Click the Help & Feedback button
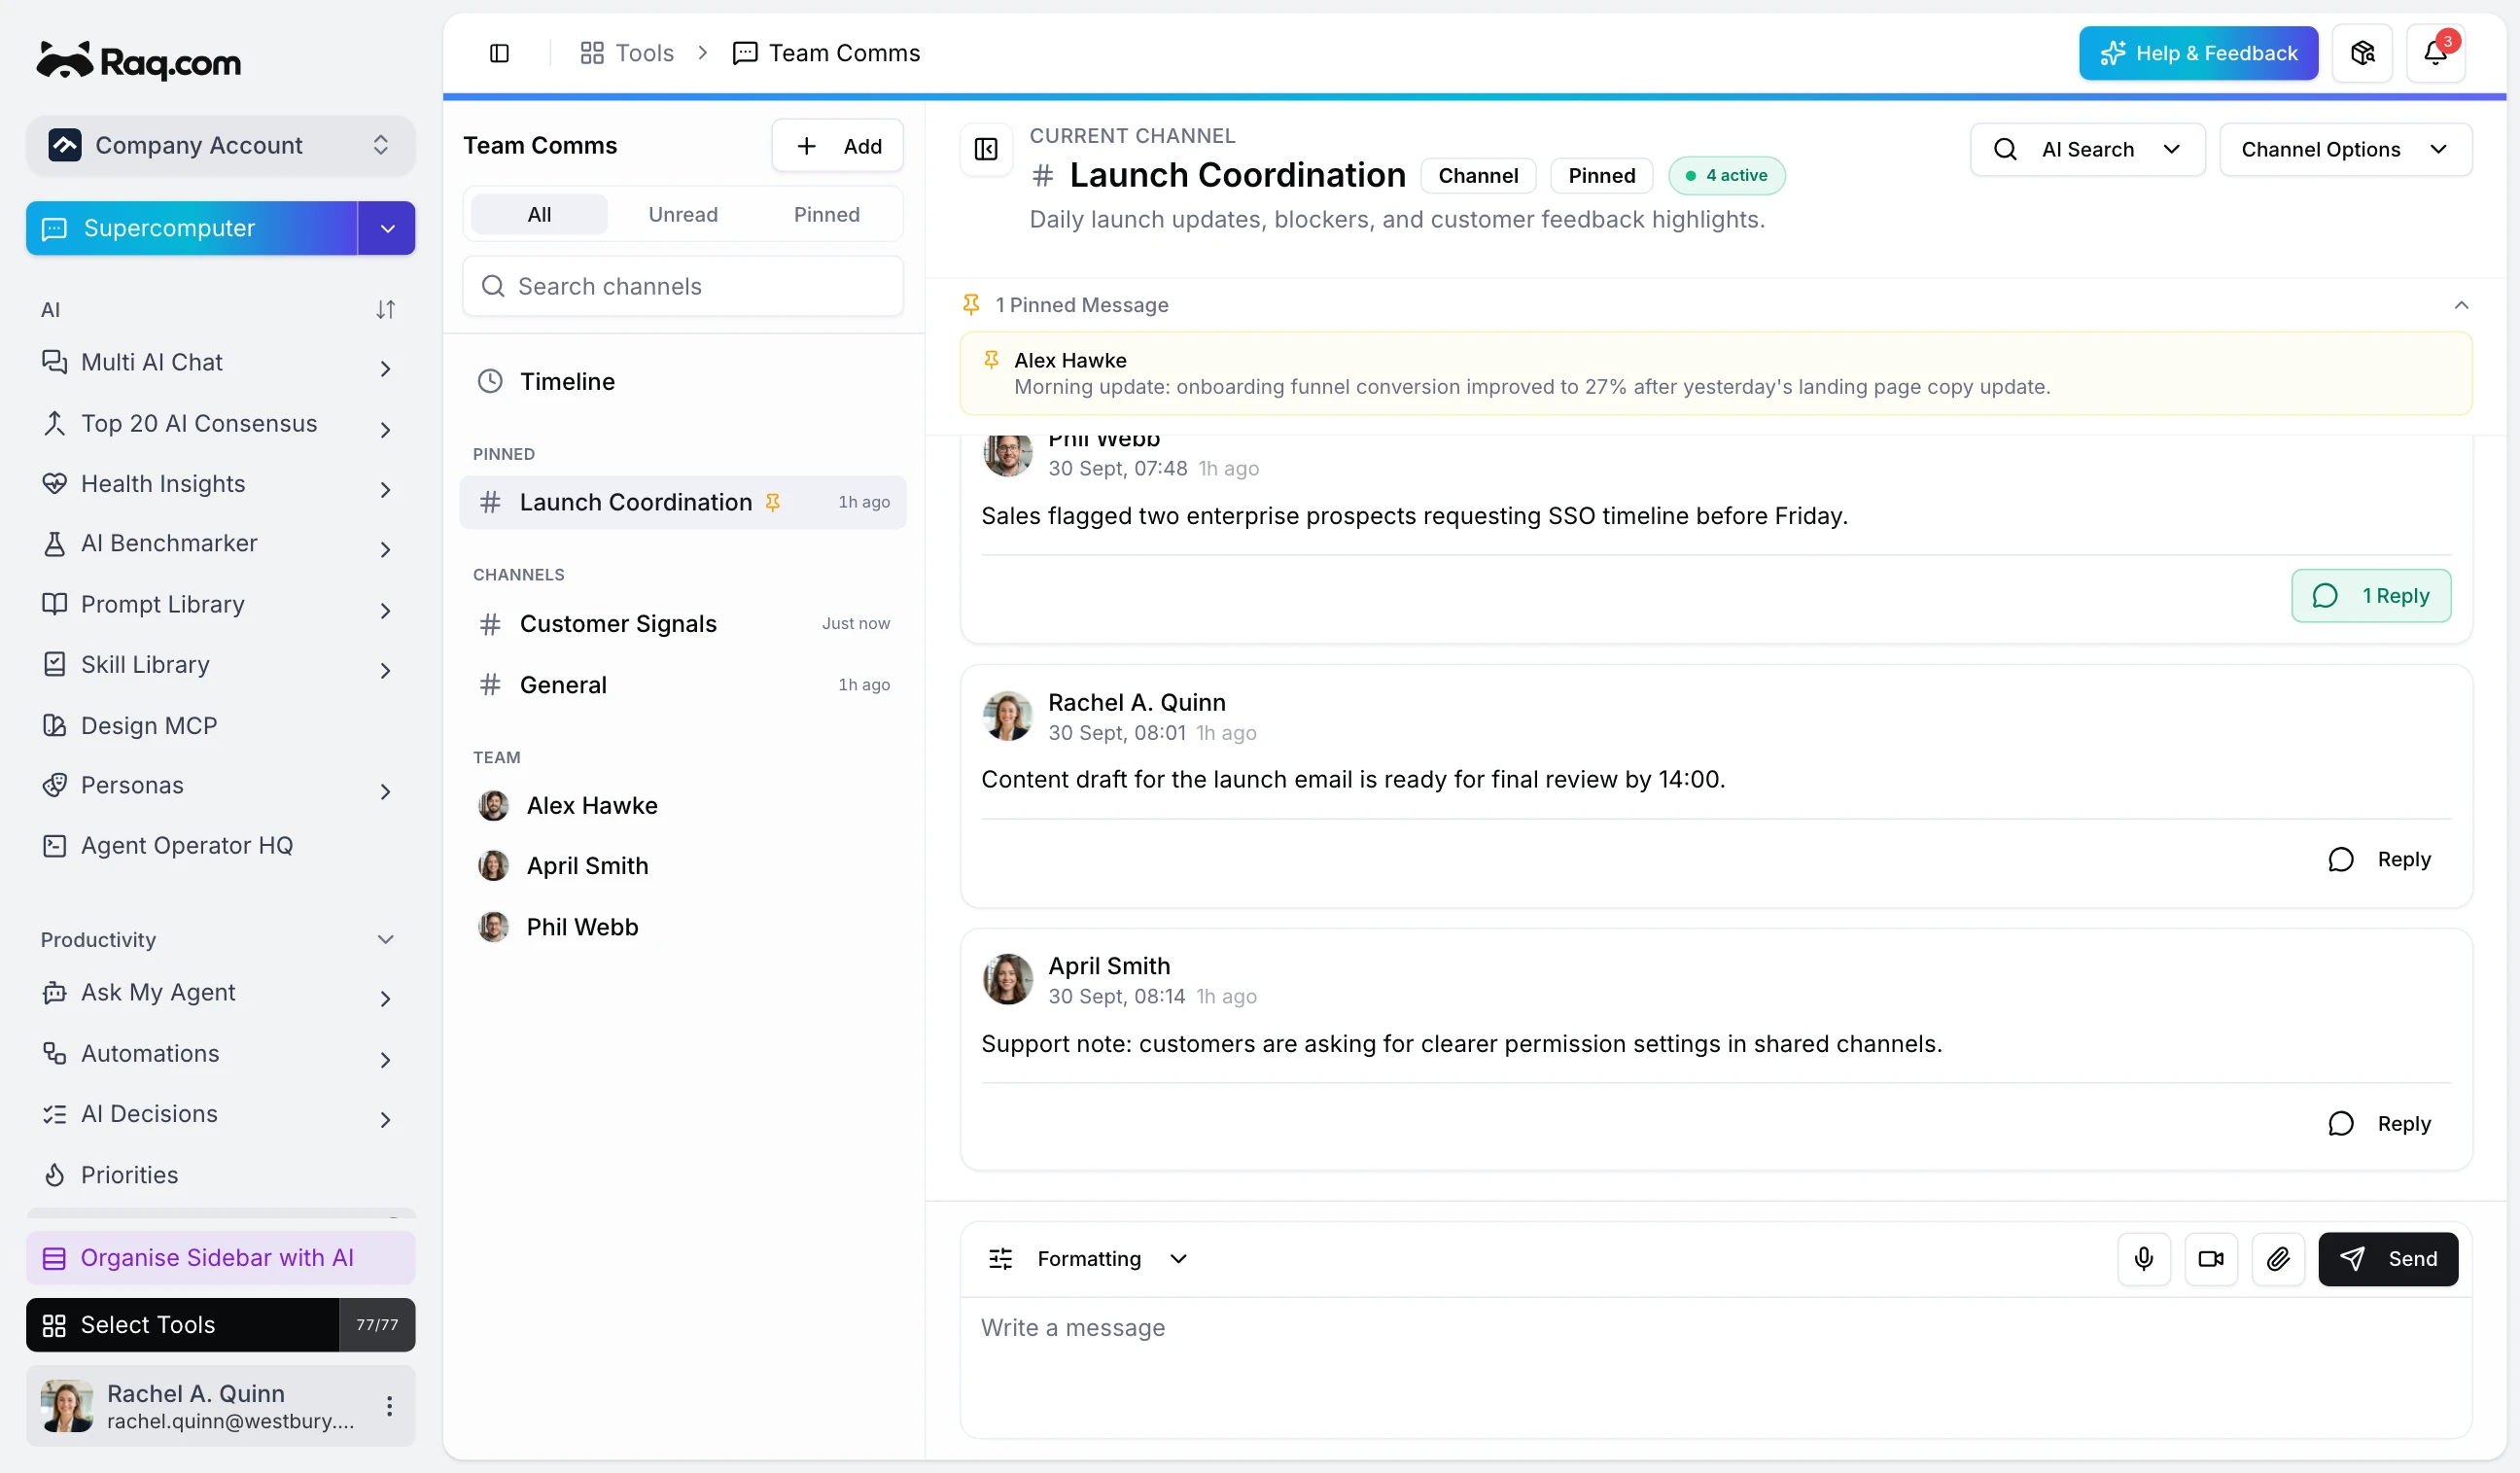 pyautogui.click(x=2198, y=53)
